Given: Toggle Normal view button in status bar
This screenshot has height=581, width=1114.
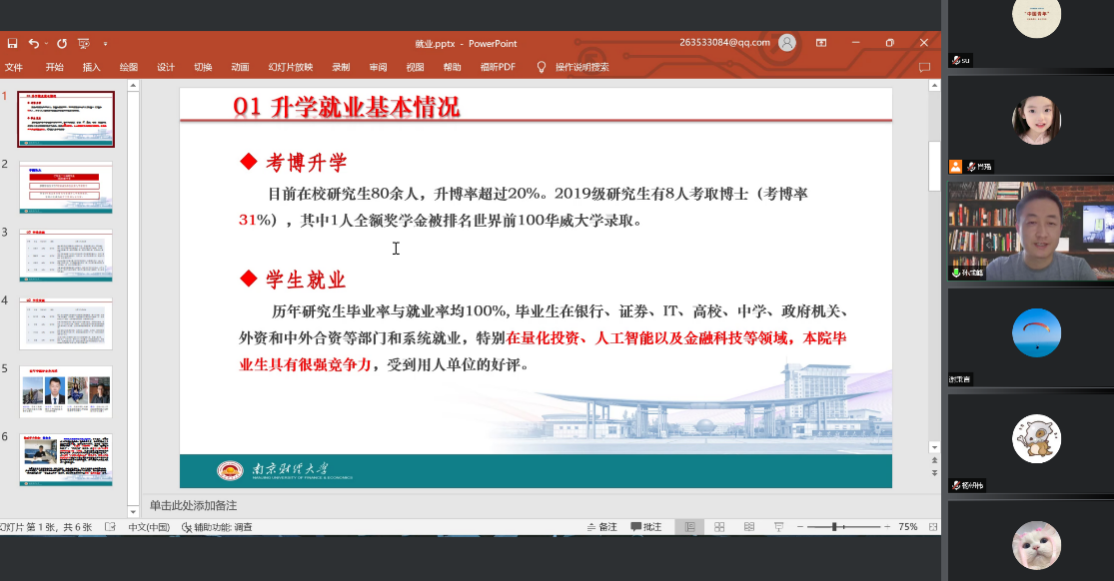Looking at the screenshot, I should 689,527.
